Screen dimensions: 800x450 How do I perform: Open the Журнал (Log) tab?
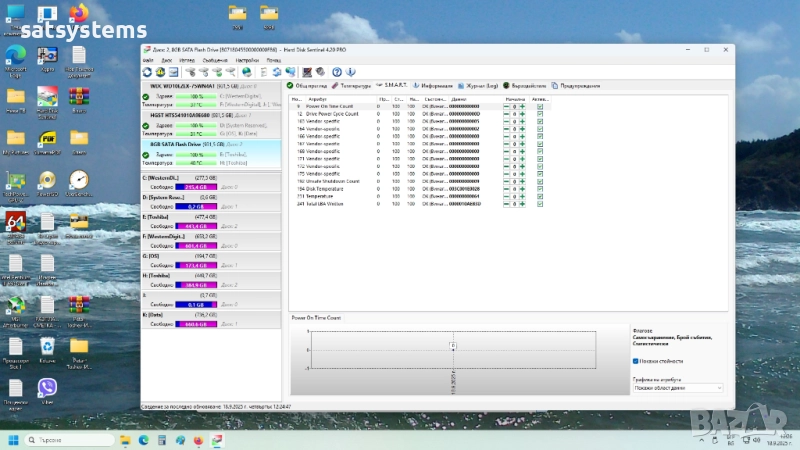pos(477,86)
